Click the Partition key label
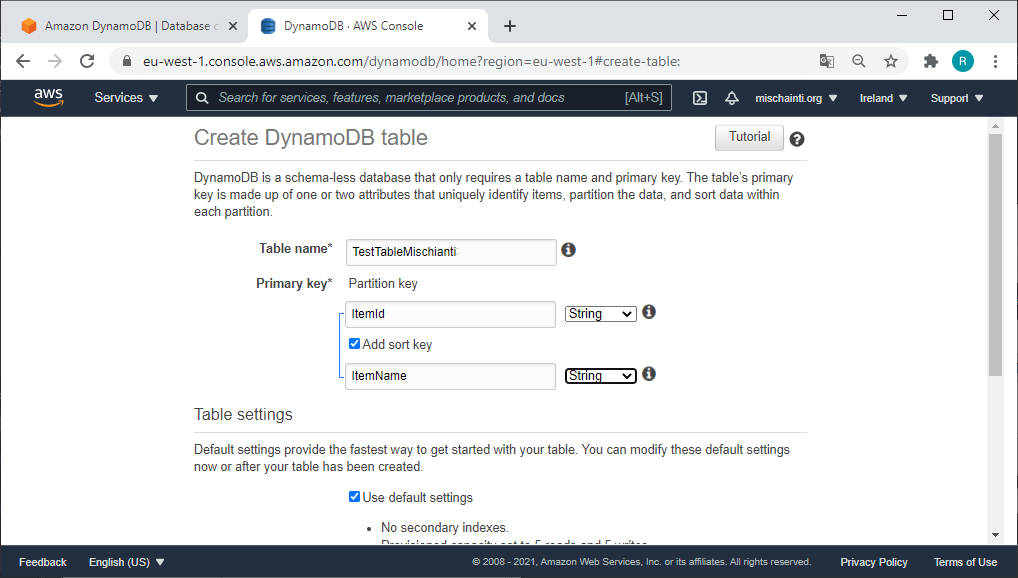 point(383,283)
